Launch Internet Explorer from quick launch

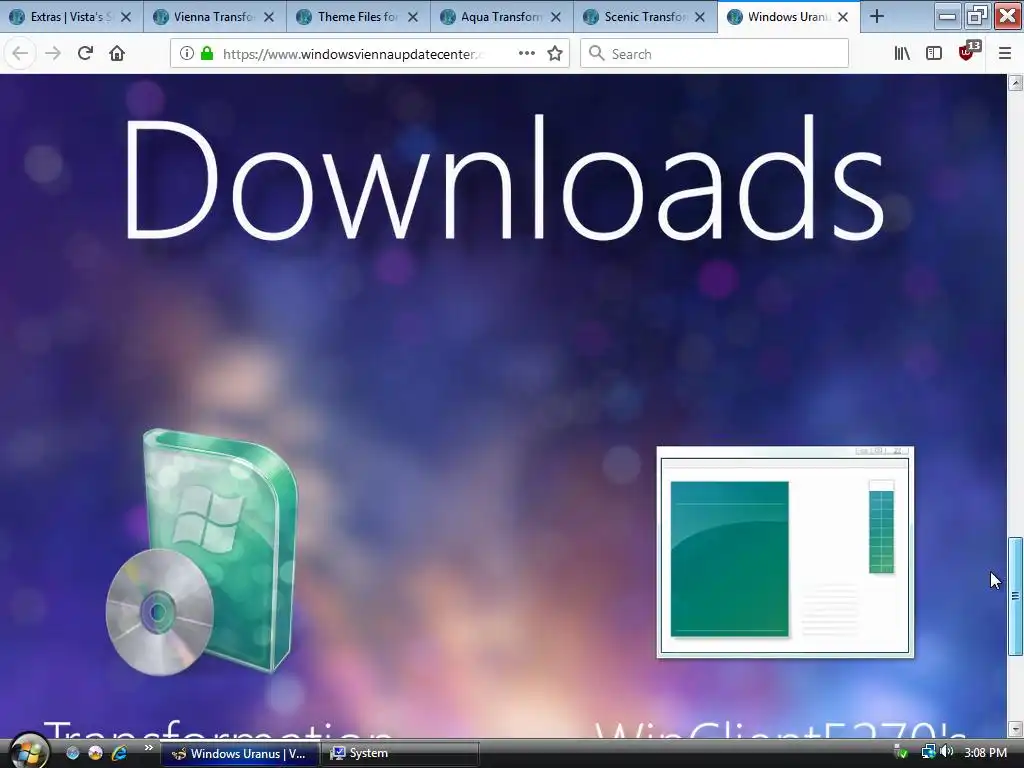click(119, 753)
